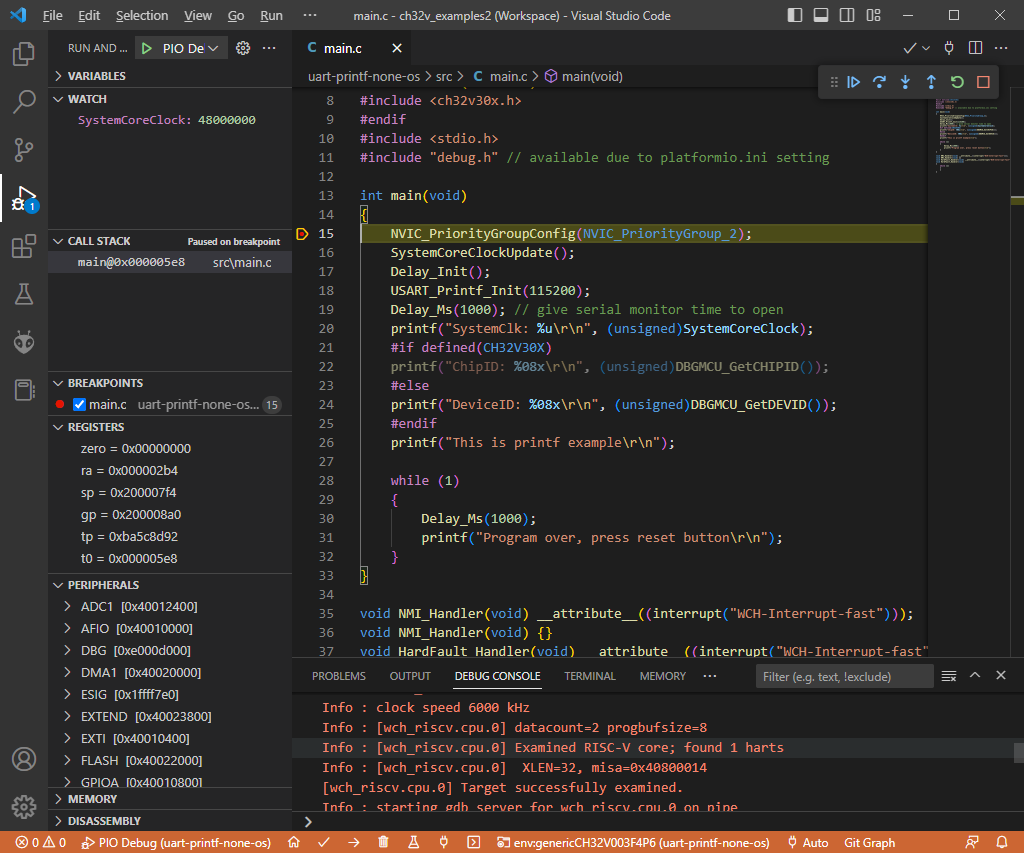This screenshot has height=853, width=1024.
Task: Toggle the breakpoint on line 15
Action: click(x=303, y=234)
